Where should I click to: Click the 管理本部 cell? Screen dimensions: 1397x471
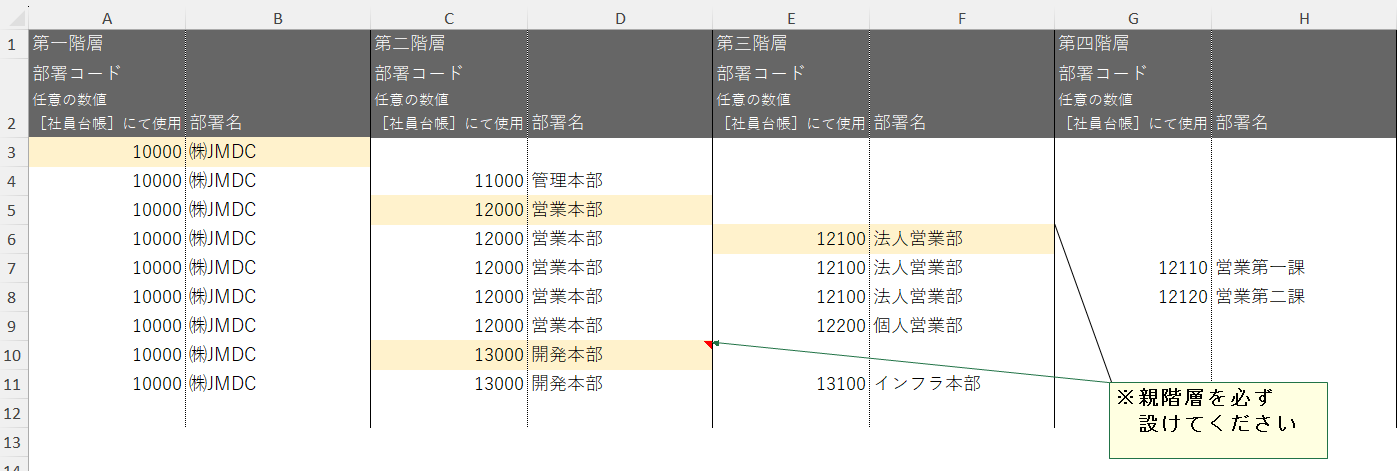[620, 181]
